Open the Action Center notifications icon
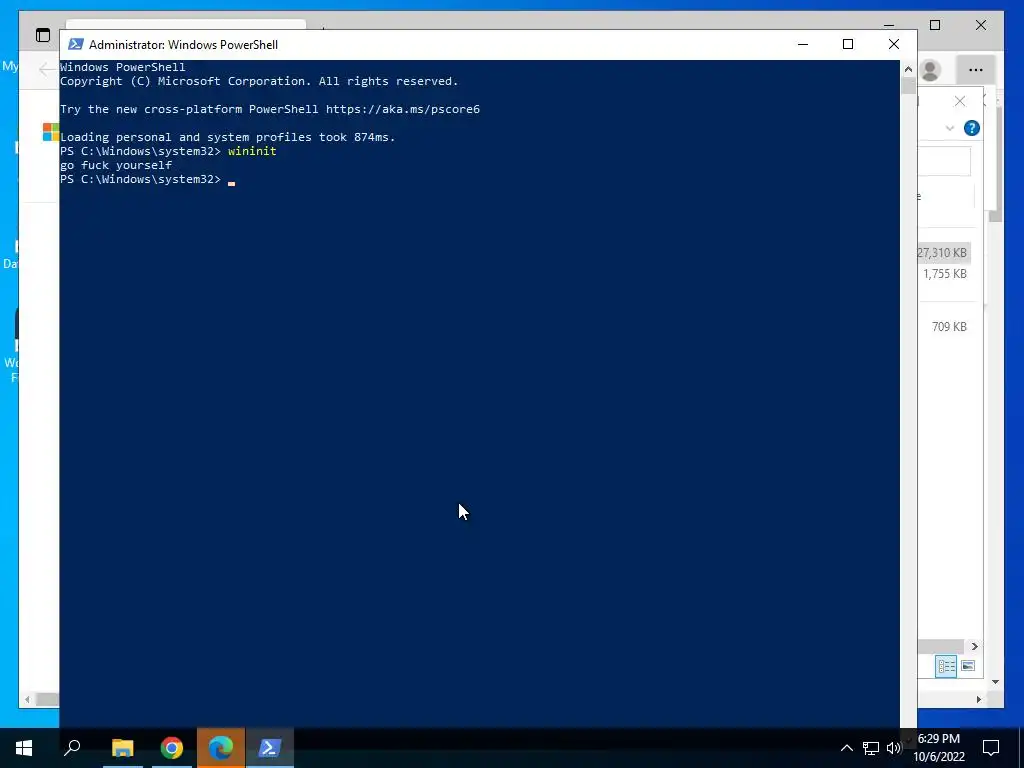Viewport: 1024px width, 768px height. coord(991,748)
